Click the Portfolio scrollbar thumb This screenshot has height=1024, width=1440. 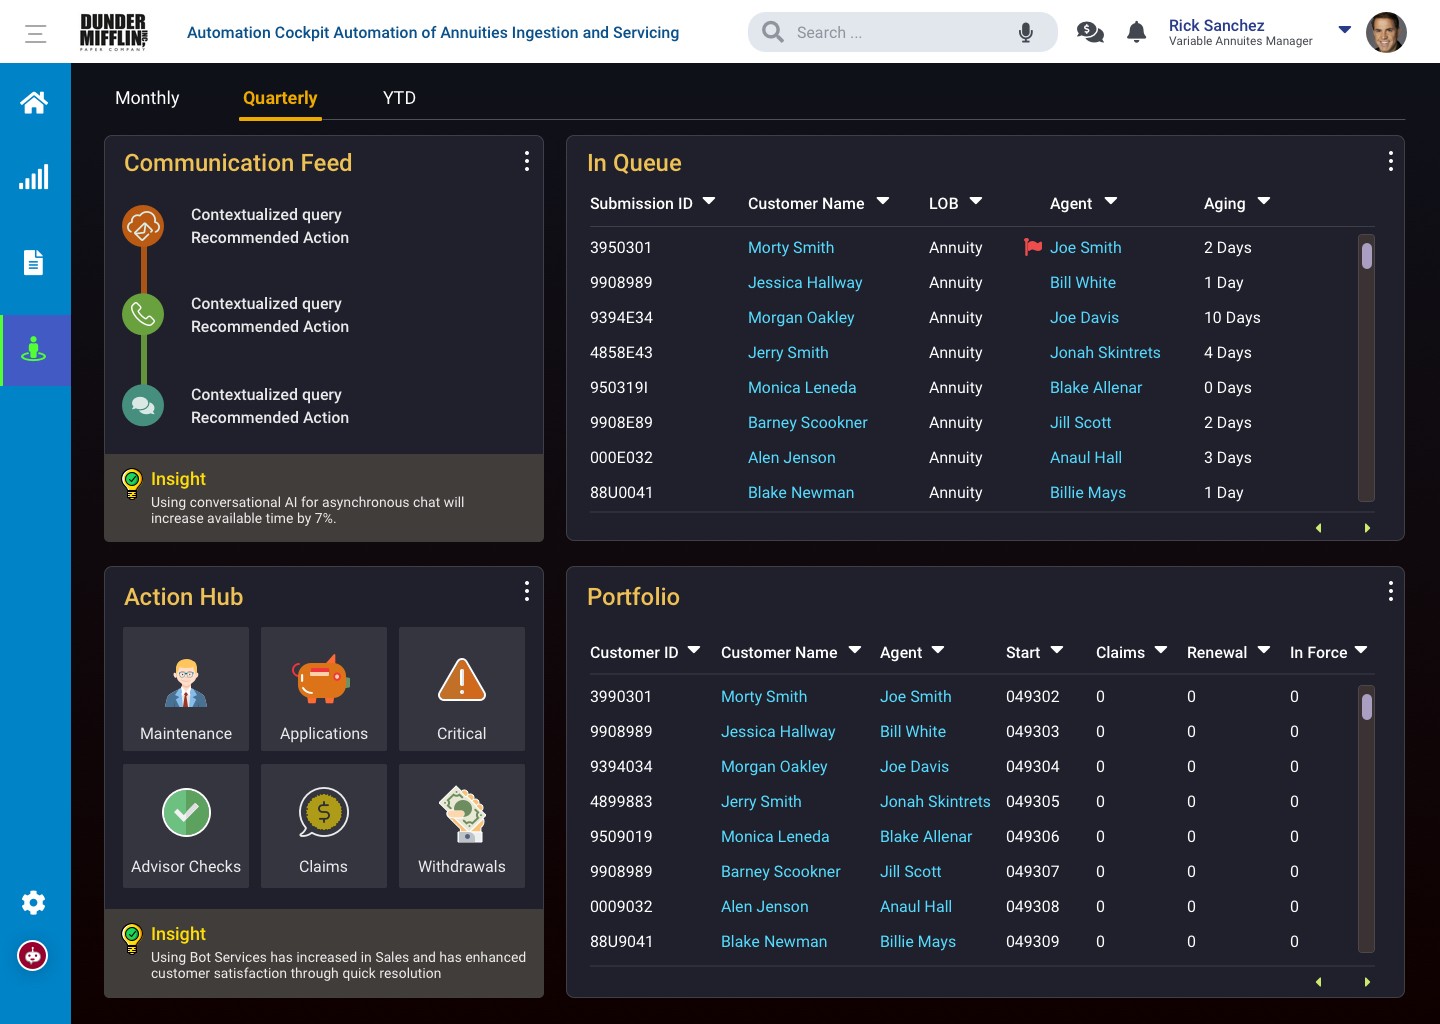[1367, 707]
